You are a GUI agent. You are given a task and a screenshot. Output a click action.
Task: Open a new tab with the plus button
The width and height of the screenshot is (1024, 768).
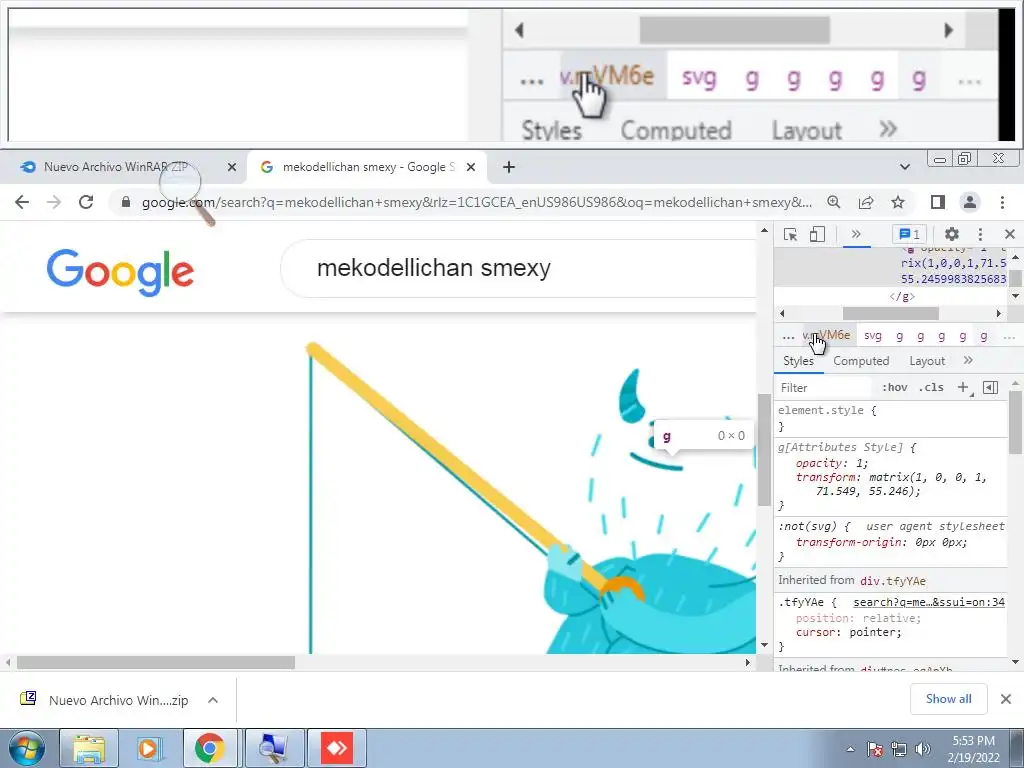point(509,167)
